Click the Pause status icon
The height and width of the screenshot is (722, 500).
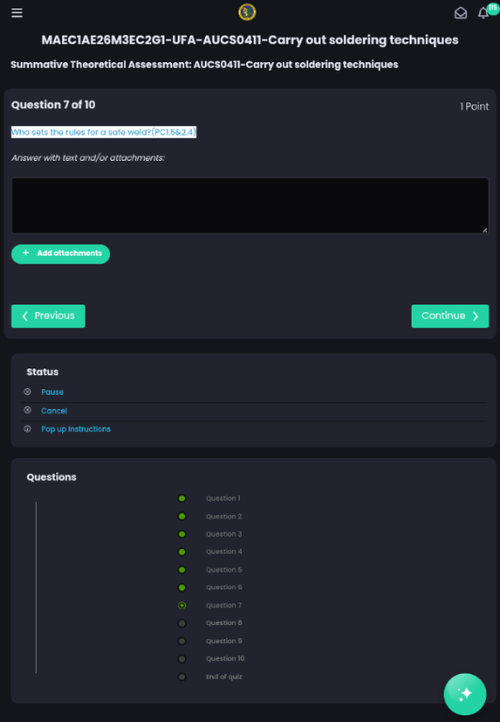pos(28,392)
